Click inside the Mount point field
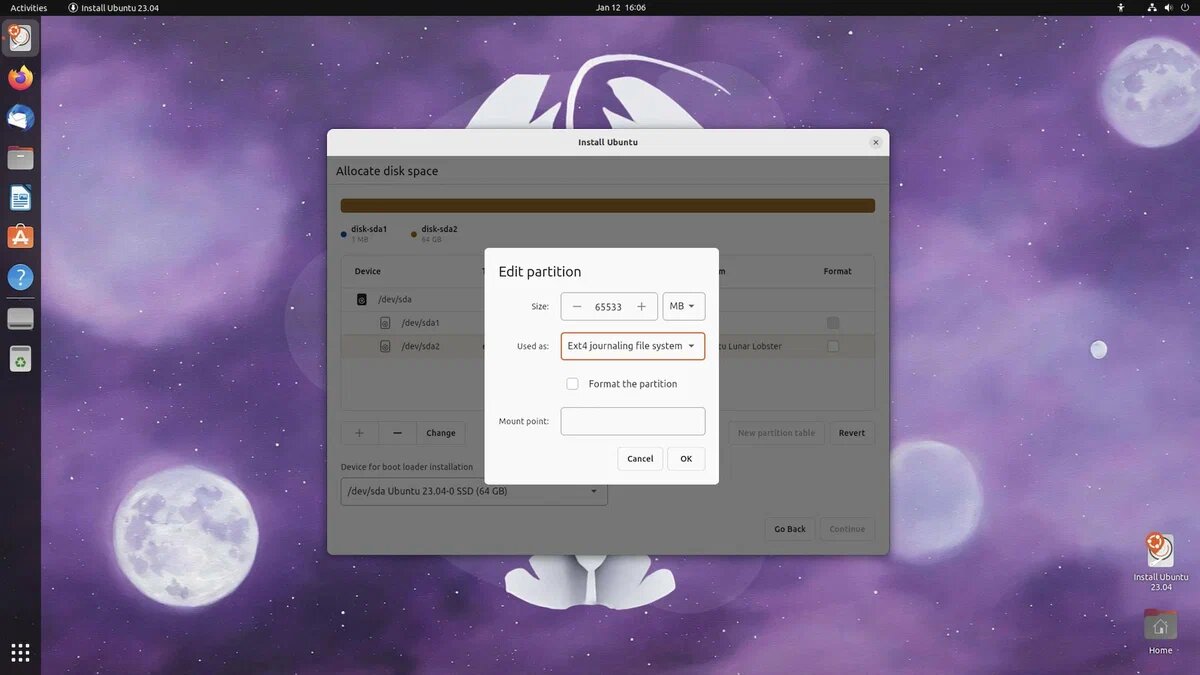 632,421
